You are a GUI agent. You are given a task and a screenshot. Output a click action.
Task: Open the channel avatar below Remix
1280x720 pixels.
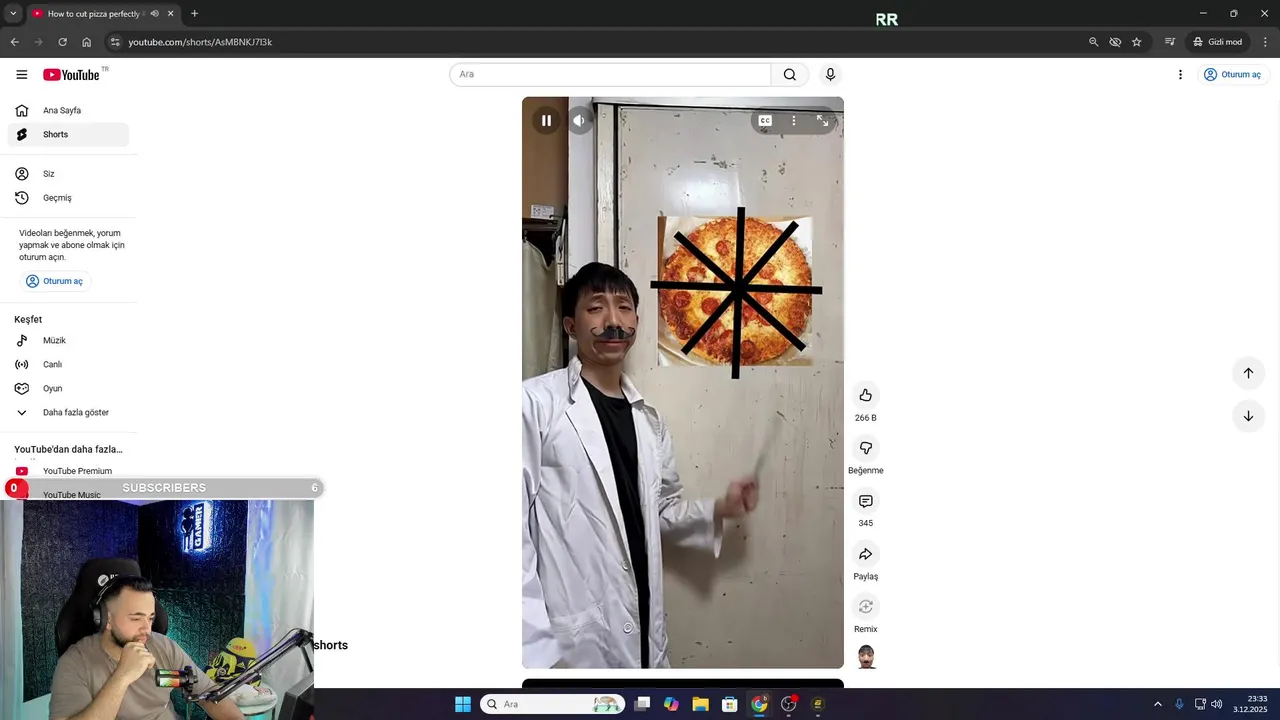coord(866,657)
